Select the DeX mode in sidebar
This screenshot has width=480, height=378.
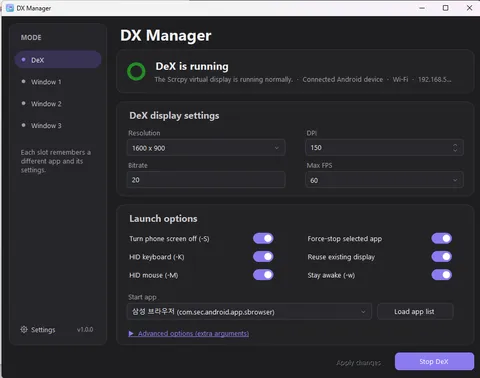[58, 60]
